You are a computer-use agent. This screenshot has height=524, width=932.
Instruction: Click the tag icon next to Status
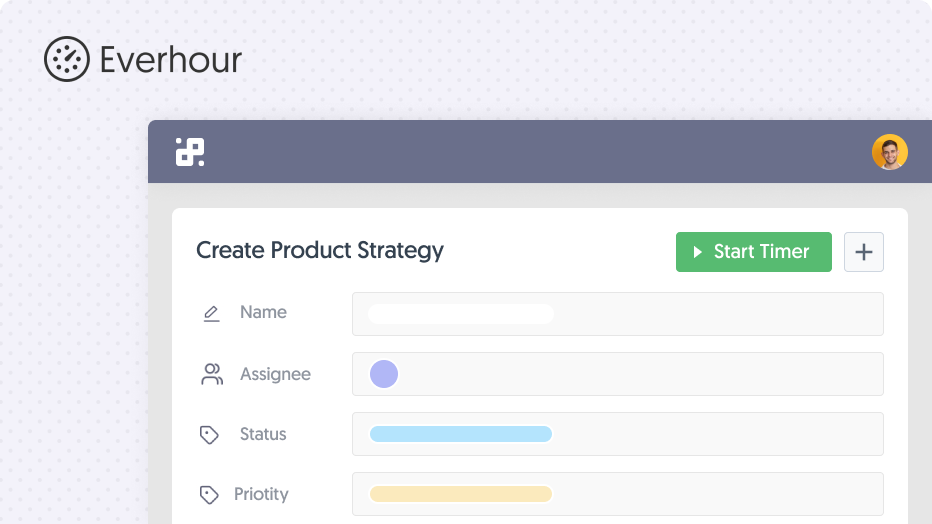(209, 434)
